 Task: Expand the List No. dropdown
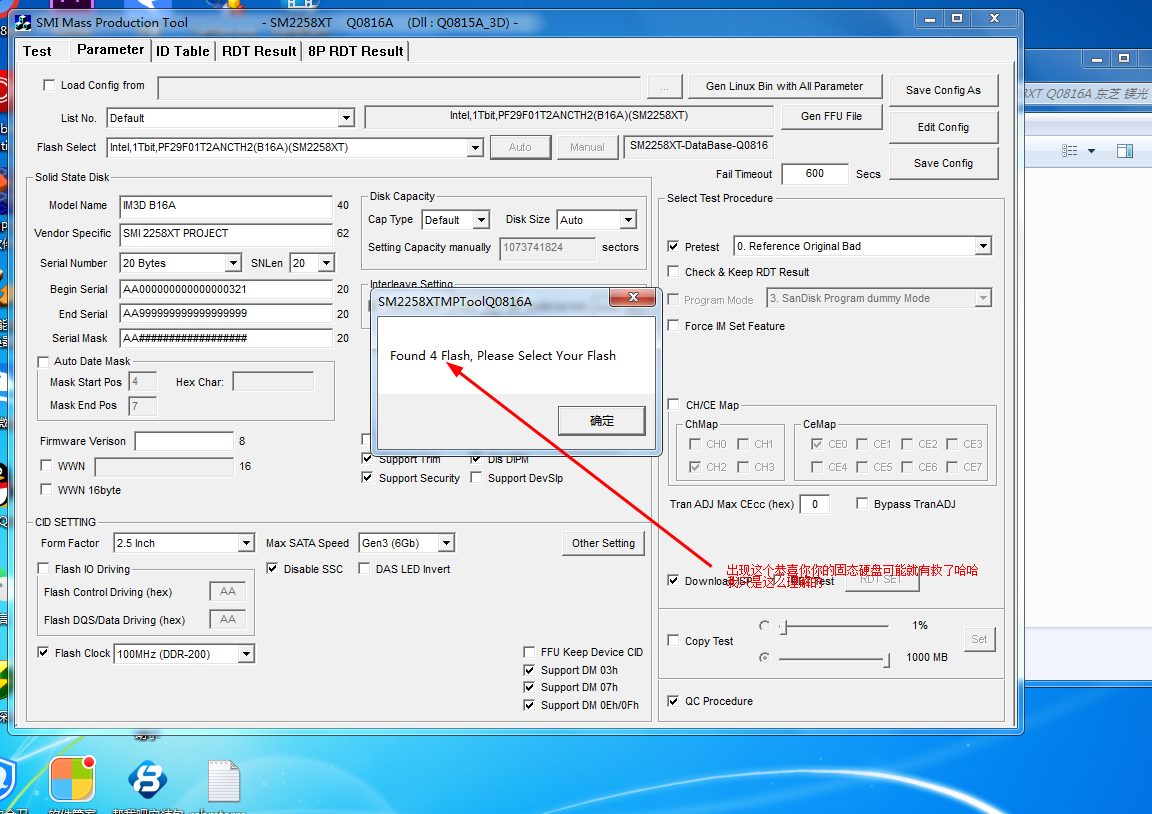pyautogui.click(x=346, y=118)
